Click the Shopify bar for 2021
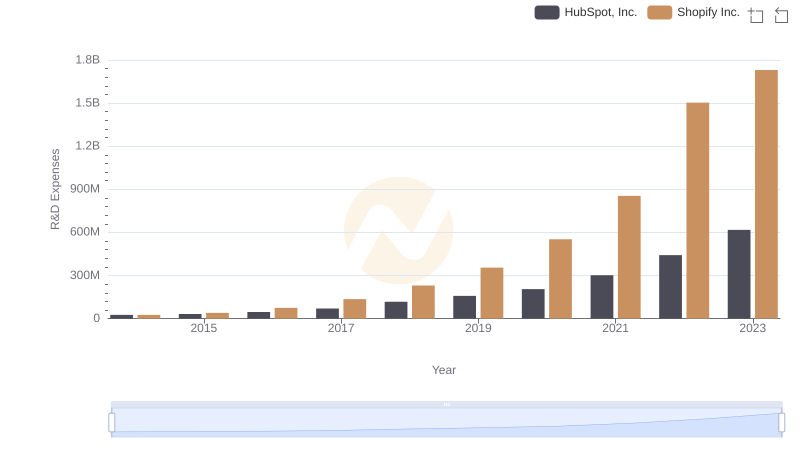This screenshot has width=800, height=461. (x=629, y=257)
